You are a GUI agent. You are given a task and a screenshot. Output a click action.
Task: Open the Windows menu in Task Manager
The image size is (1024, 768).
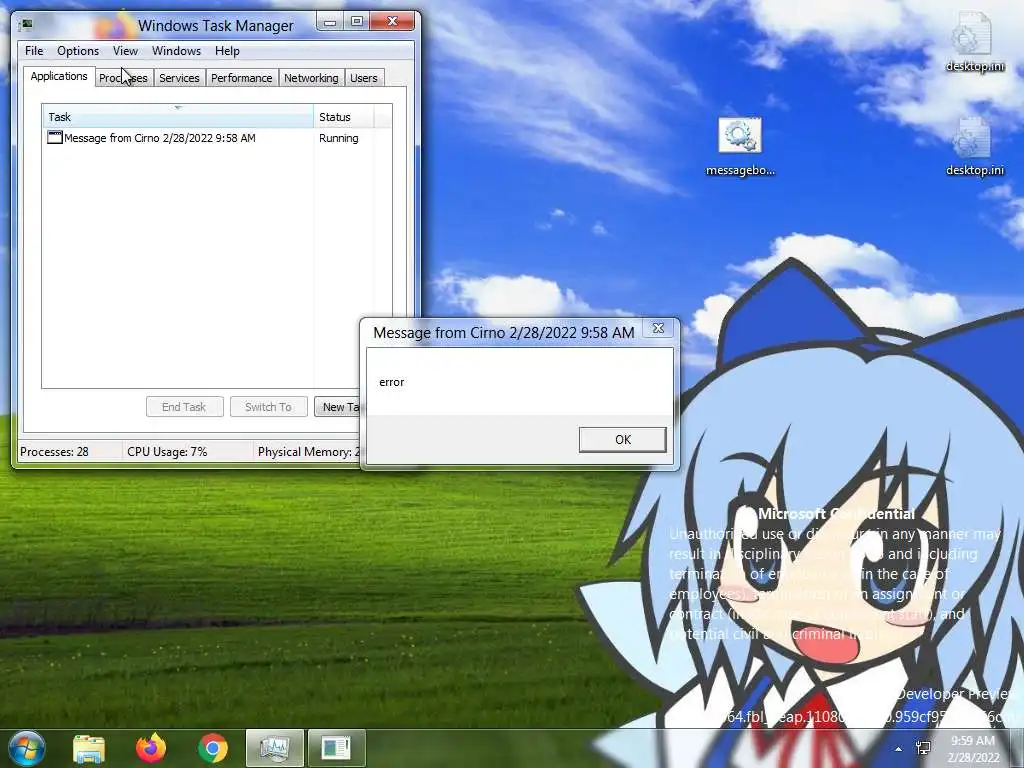(176, 51)
